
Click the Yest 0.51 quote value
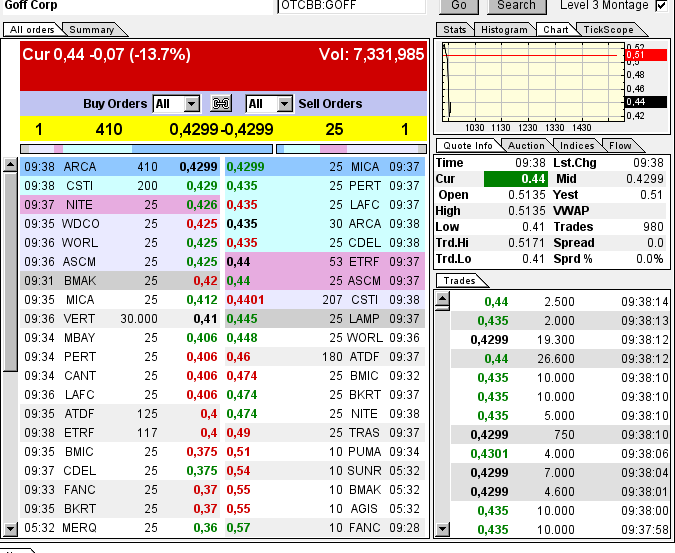(x=651, y=195)
